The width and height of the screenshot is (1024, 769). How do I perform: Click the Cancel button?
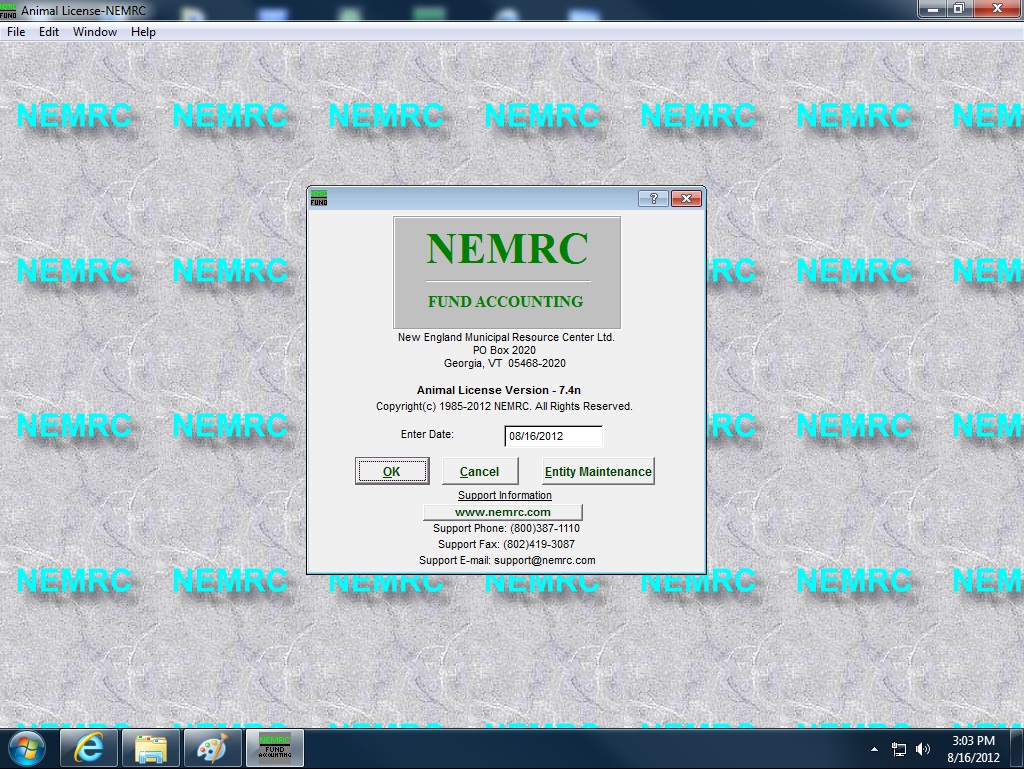(x=479, y=471)
